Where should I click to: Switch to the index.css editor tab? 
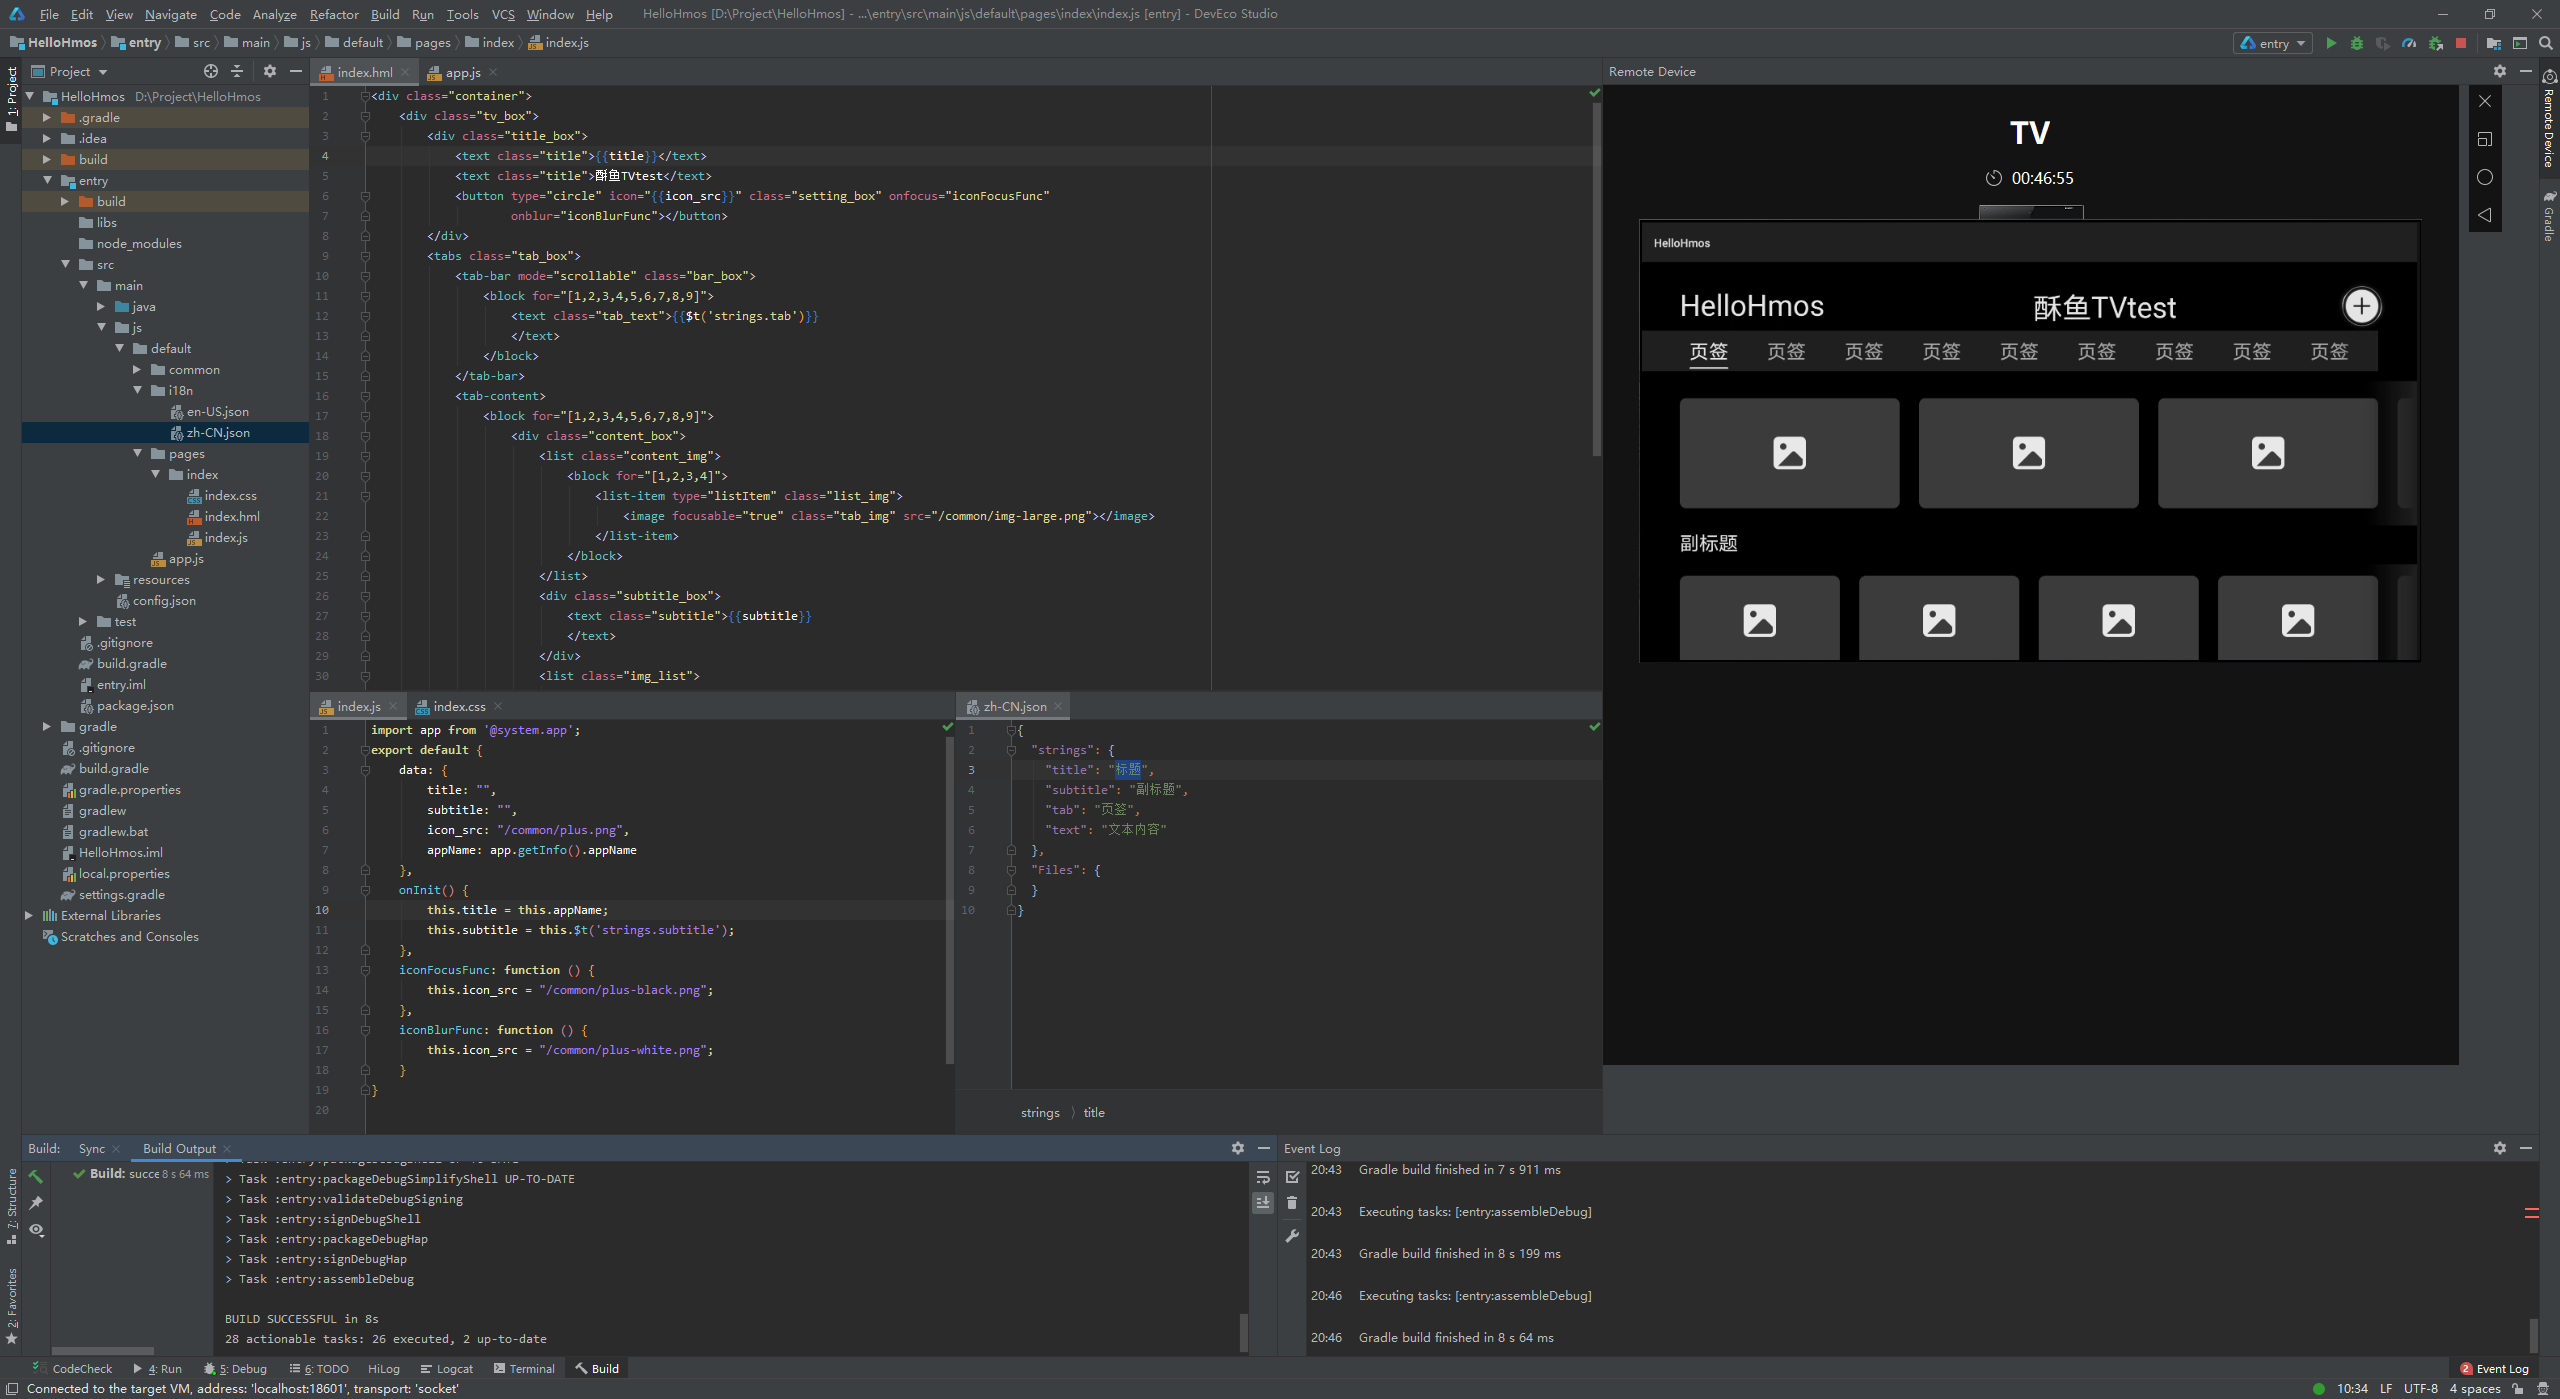(459, 706)
